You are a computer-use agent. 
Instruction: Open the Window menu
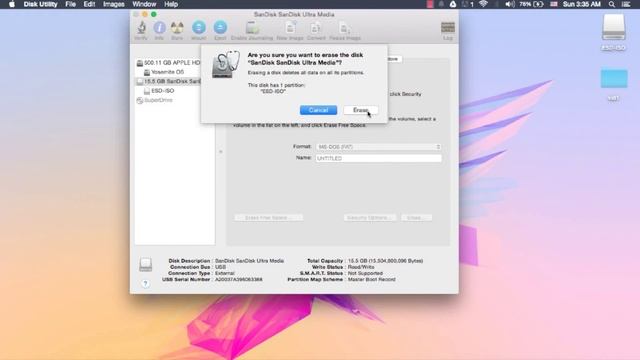tap(144, 4)
